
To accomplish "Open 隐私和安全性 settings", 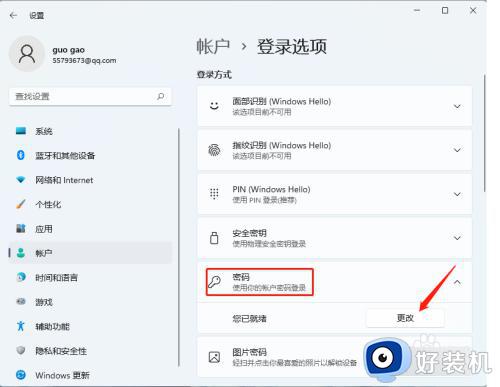I will [x=90, y=351].
